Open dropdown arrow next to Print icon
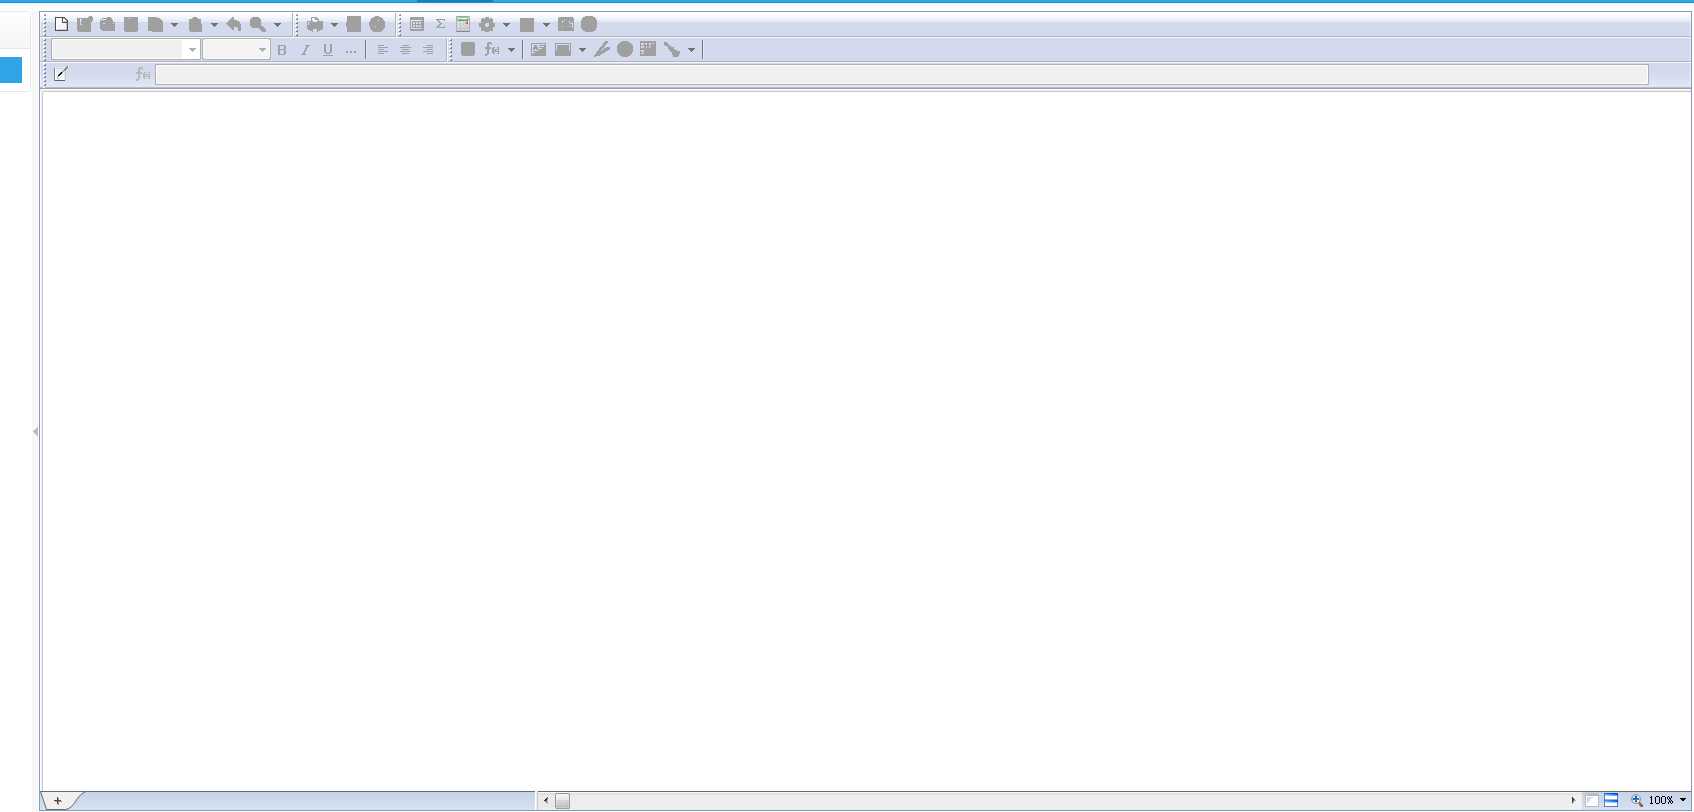The height and width of the screenshot is (812, 1694). coord(334,25)
